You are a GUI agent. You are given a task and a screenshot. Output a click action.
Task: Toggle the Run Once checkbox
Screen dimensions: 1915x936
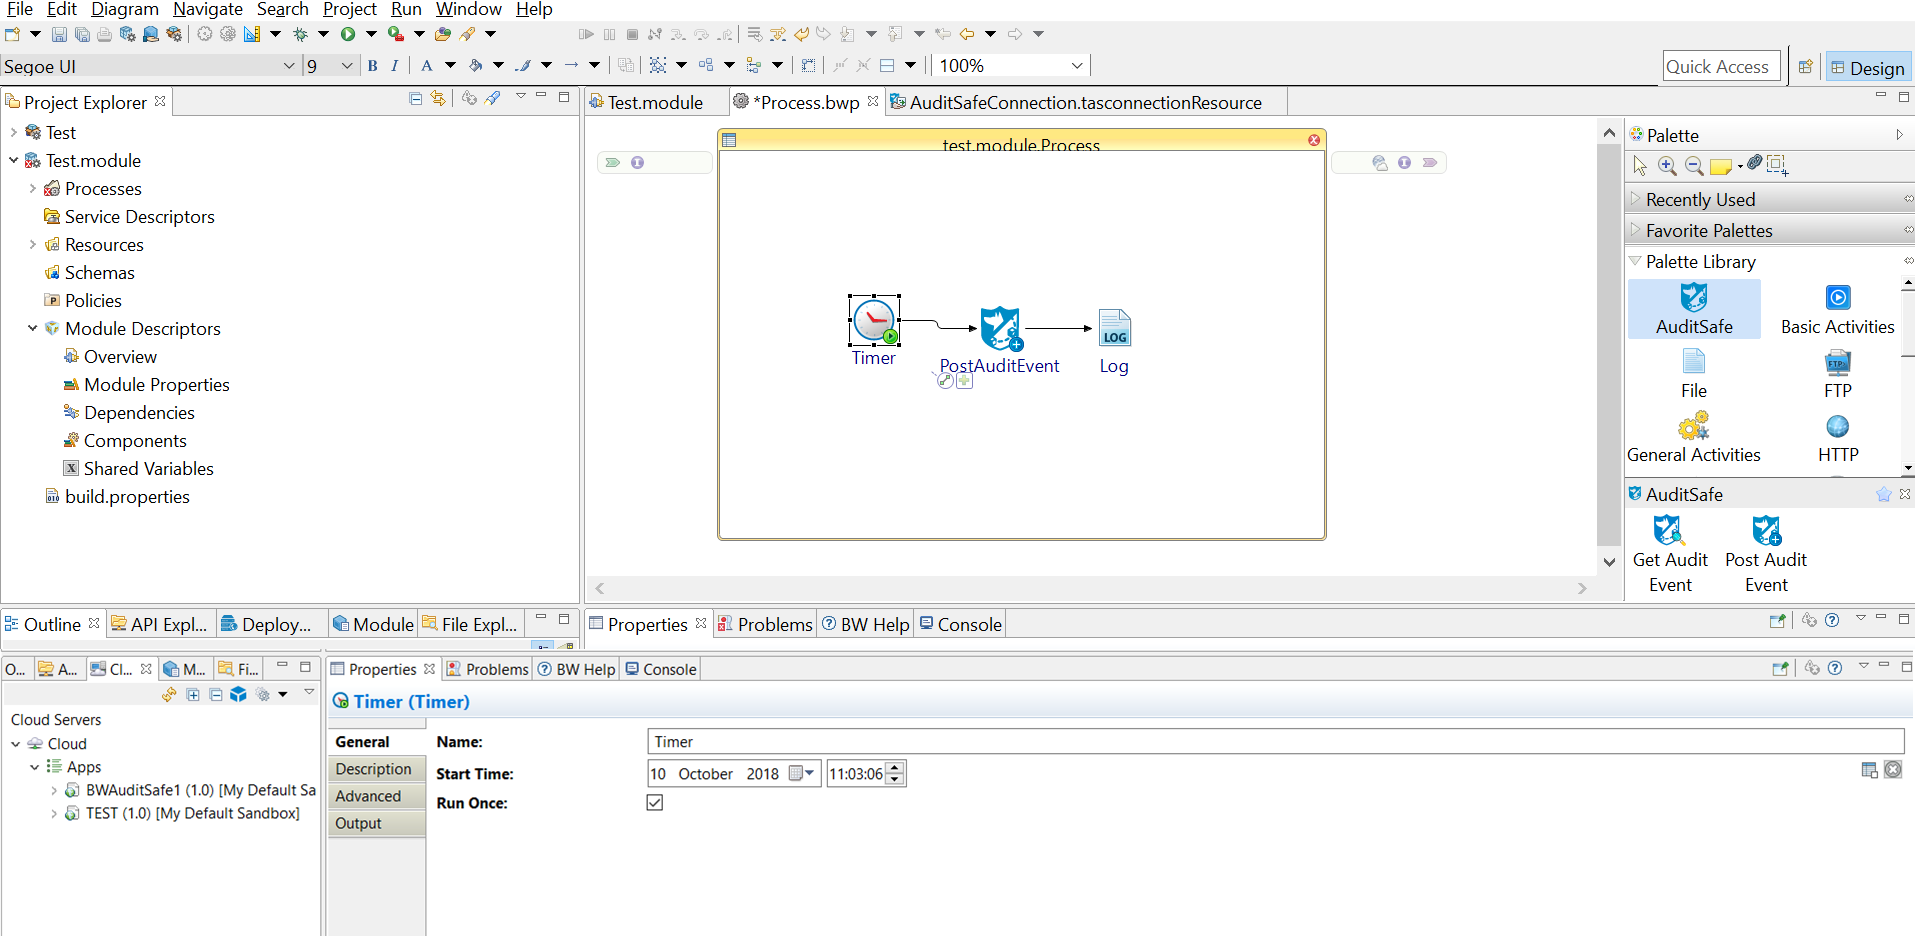[655, 803]
